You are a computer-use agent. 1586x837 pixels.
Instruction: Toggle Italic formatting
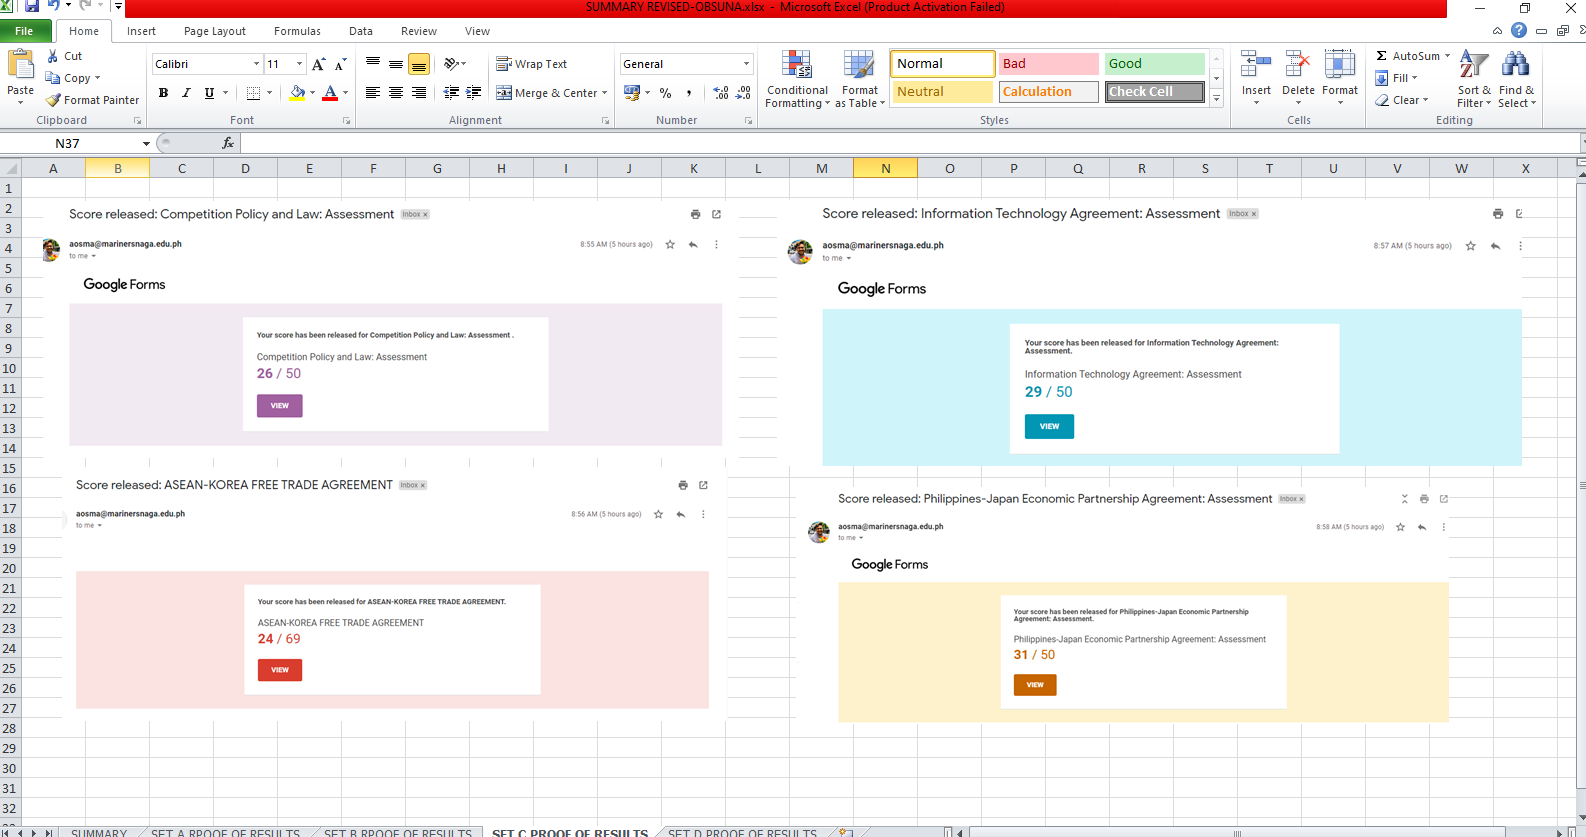point(186,93)
